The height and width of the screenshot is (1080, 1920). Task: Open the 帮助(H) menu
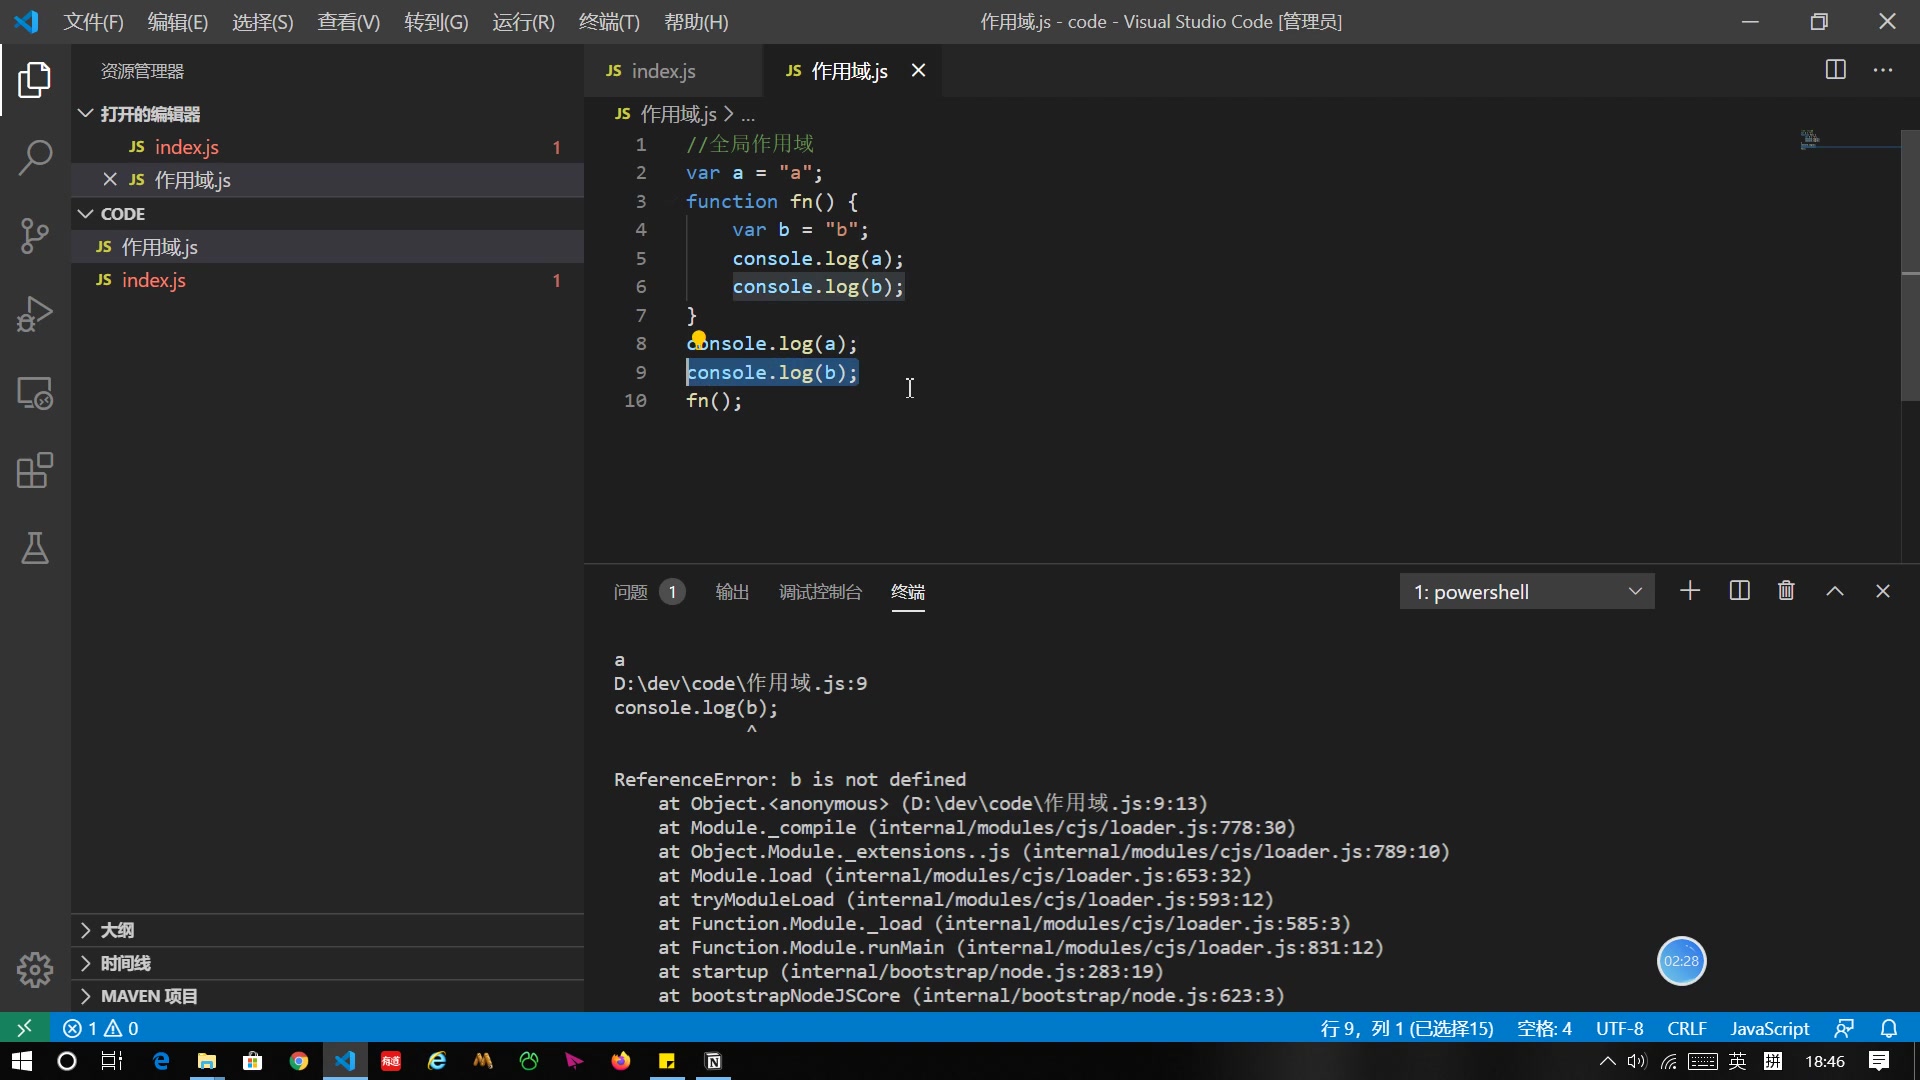coord(696,22)
